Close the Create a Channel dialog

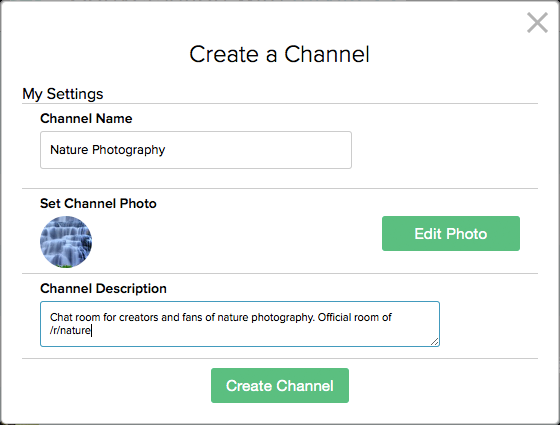point(537,22)
